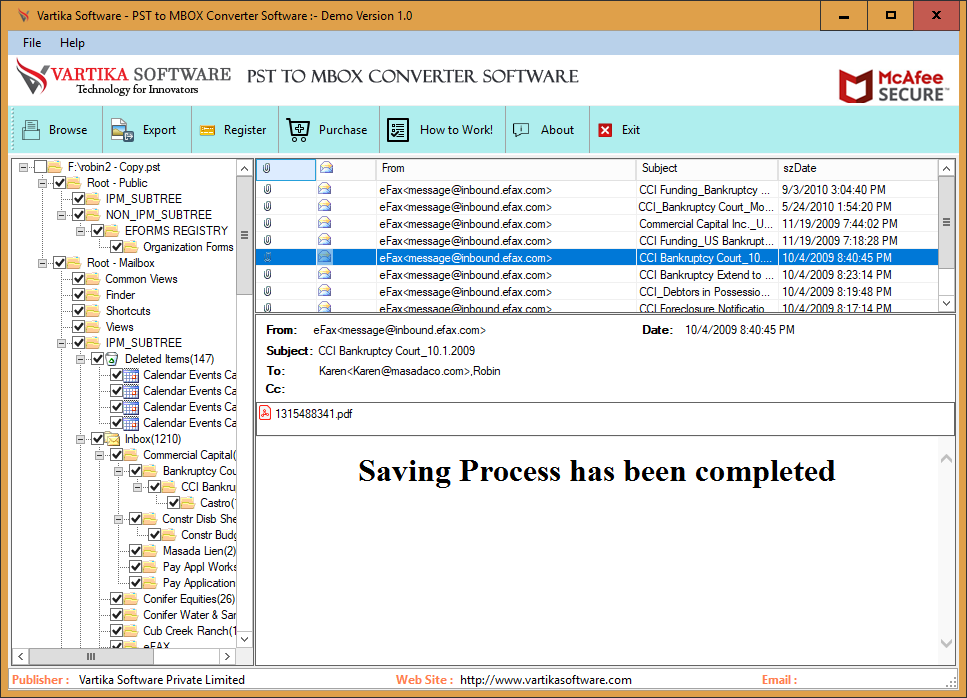Click the red Exit X icon
This screenshot has width=967, height=698.
tap(606, 130)
